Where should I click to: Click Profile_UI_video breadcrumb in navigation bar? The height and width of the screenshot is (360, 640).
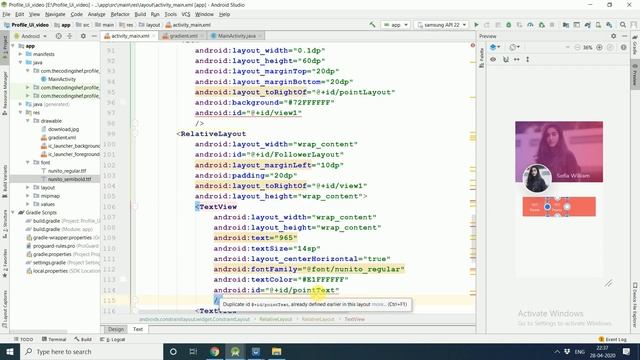(27, 25)
